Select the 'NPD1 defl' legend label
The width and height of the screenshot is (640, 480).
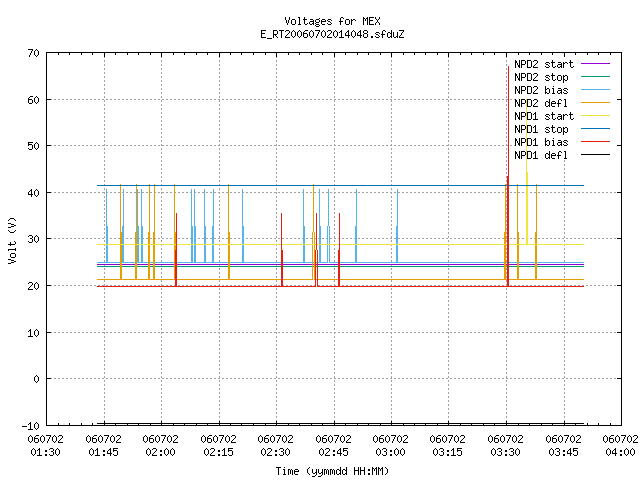(541, 155)
